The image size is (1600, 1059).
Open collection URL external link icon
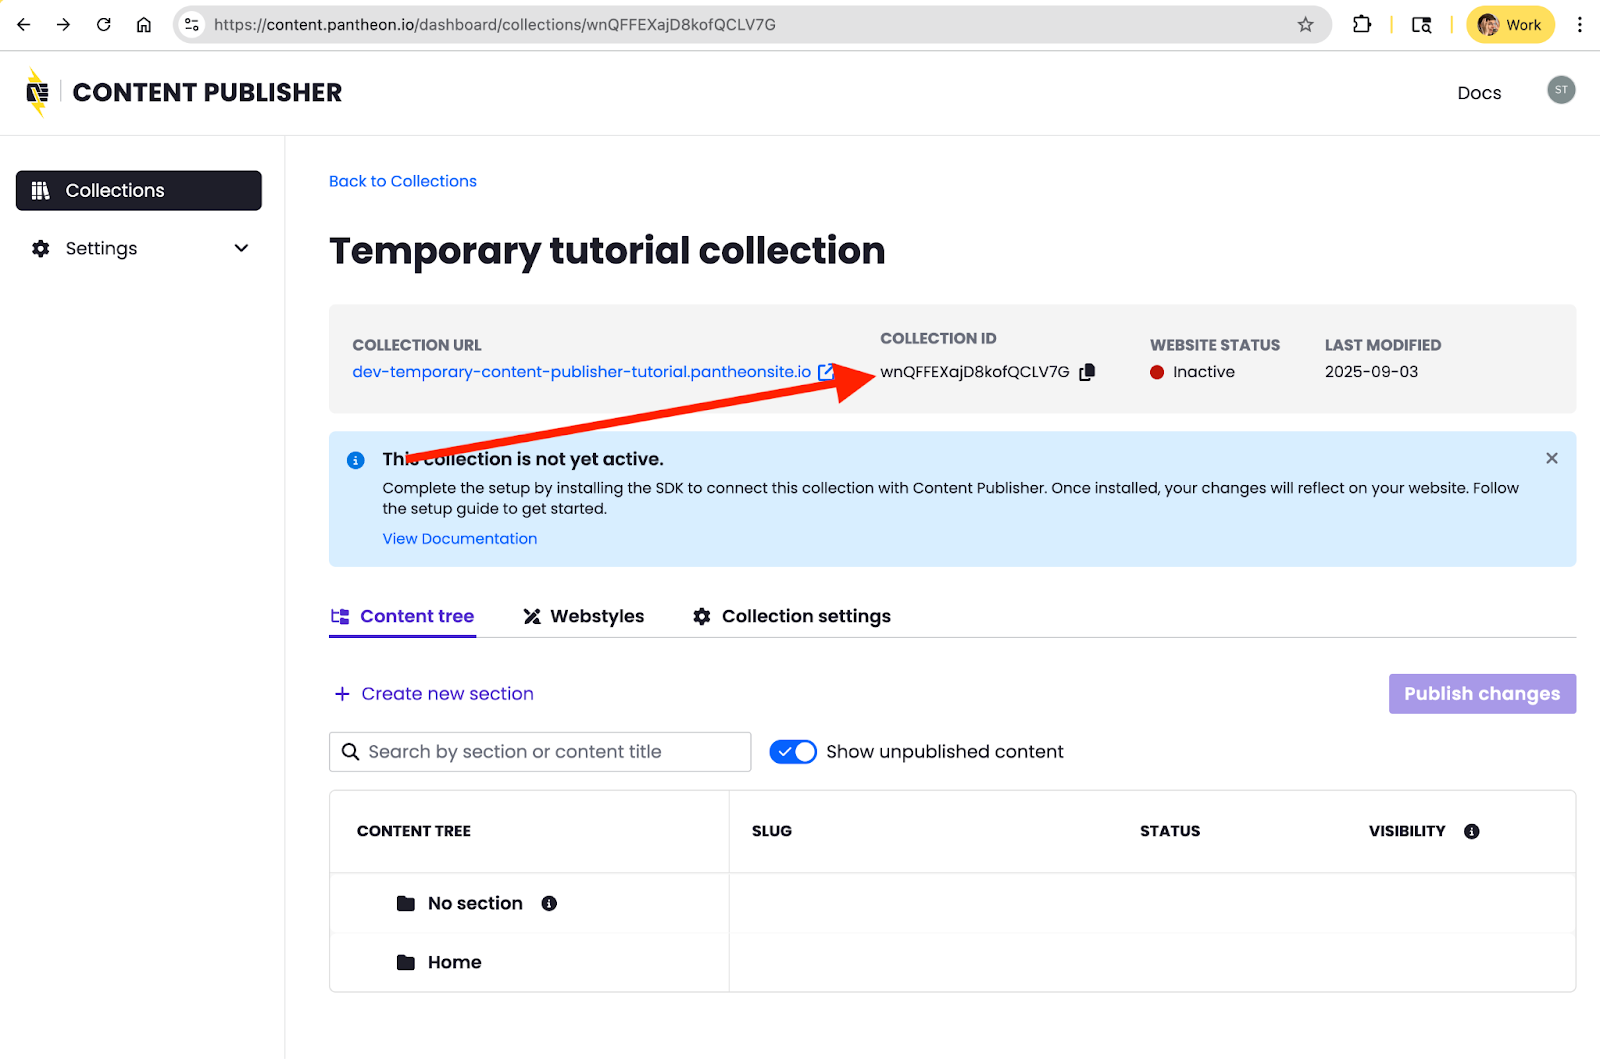[825, 372]
